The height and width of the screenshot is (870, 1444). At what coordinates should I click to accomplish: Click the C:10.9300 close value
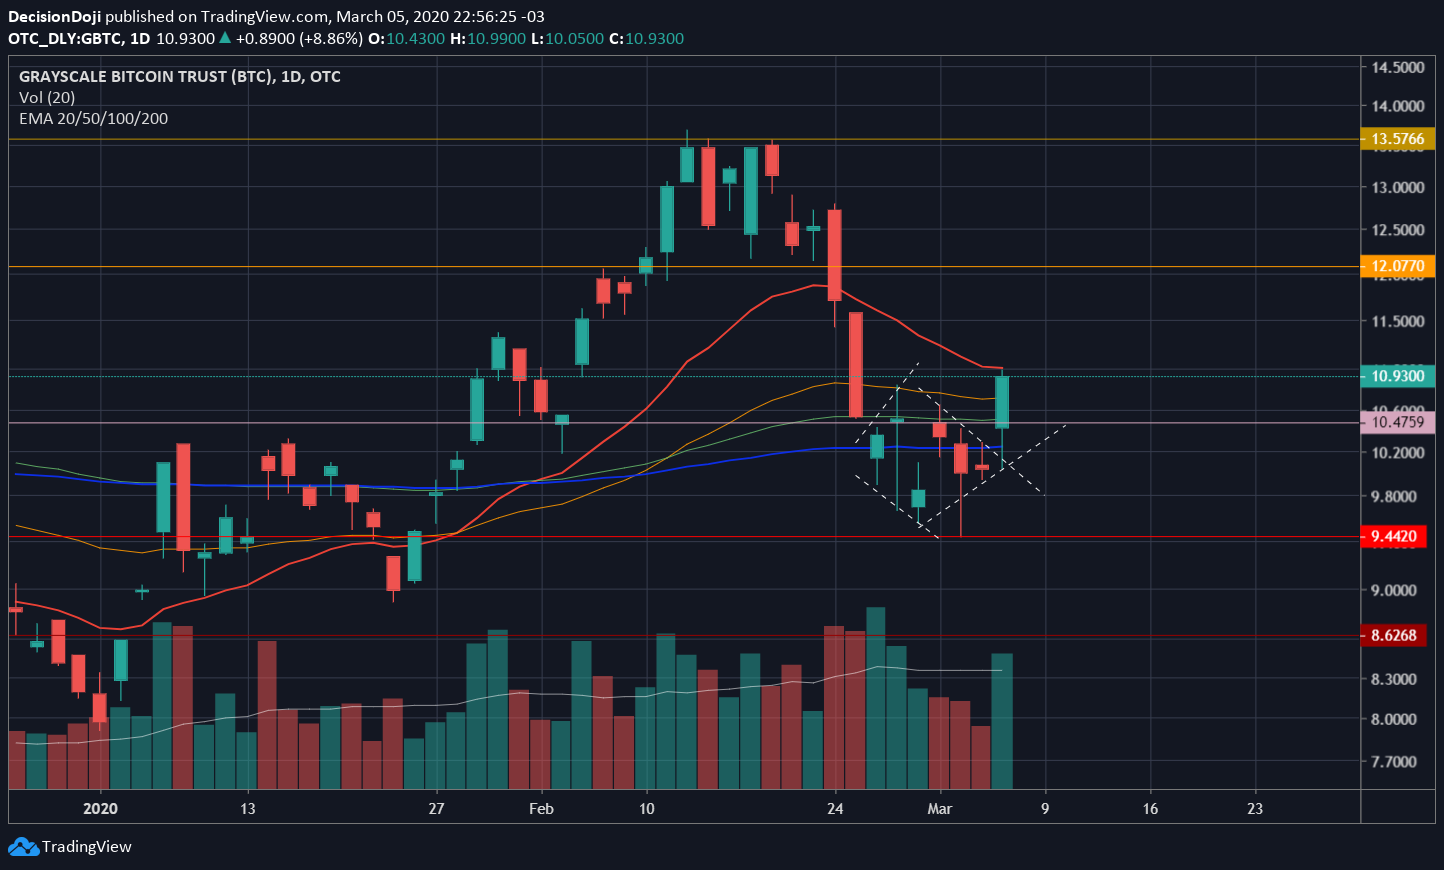(647, 38)
